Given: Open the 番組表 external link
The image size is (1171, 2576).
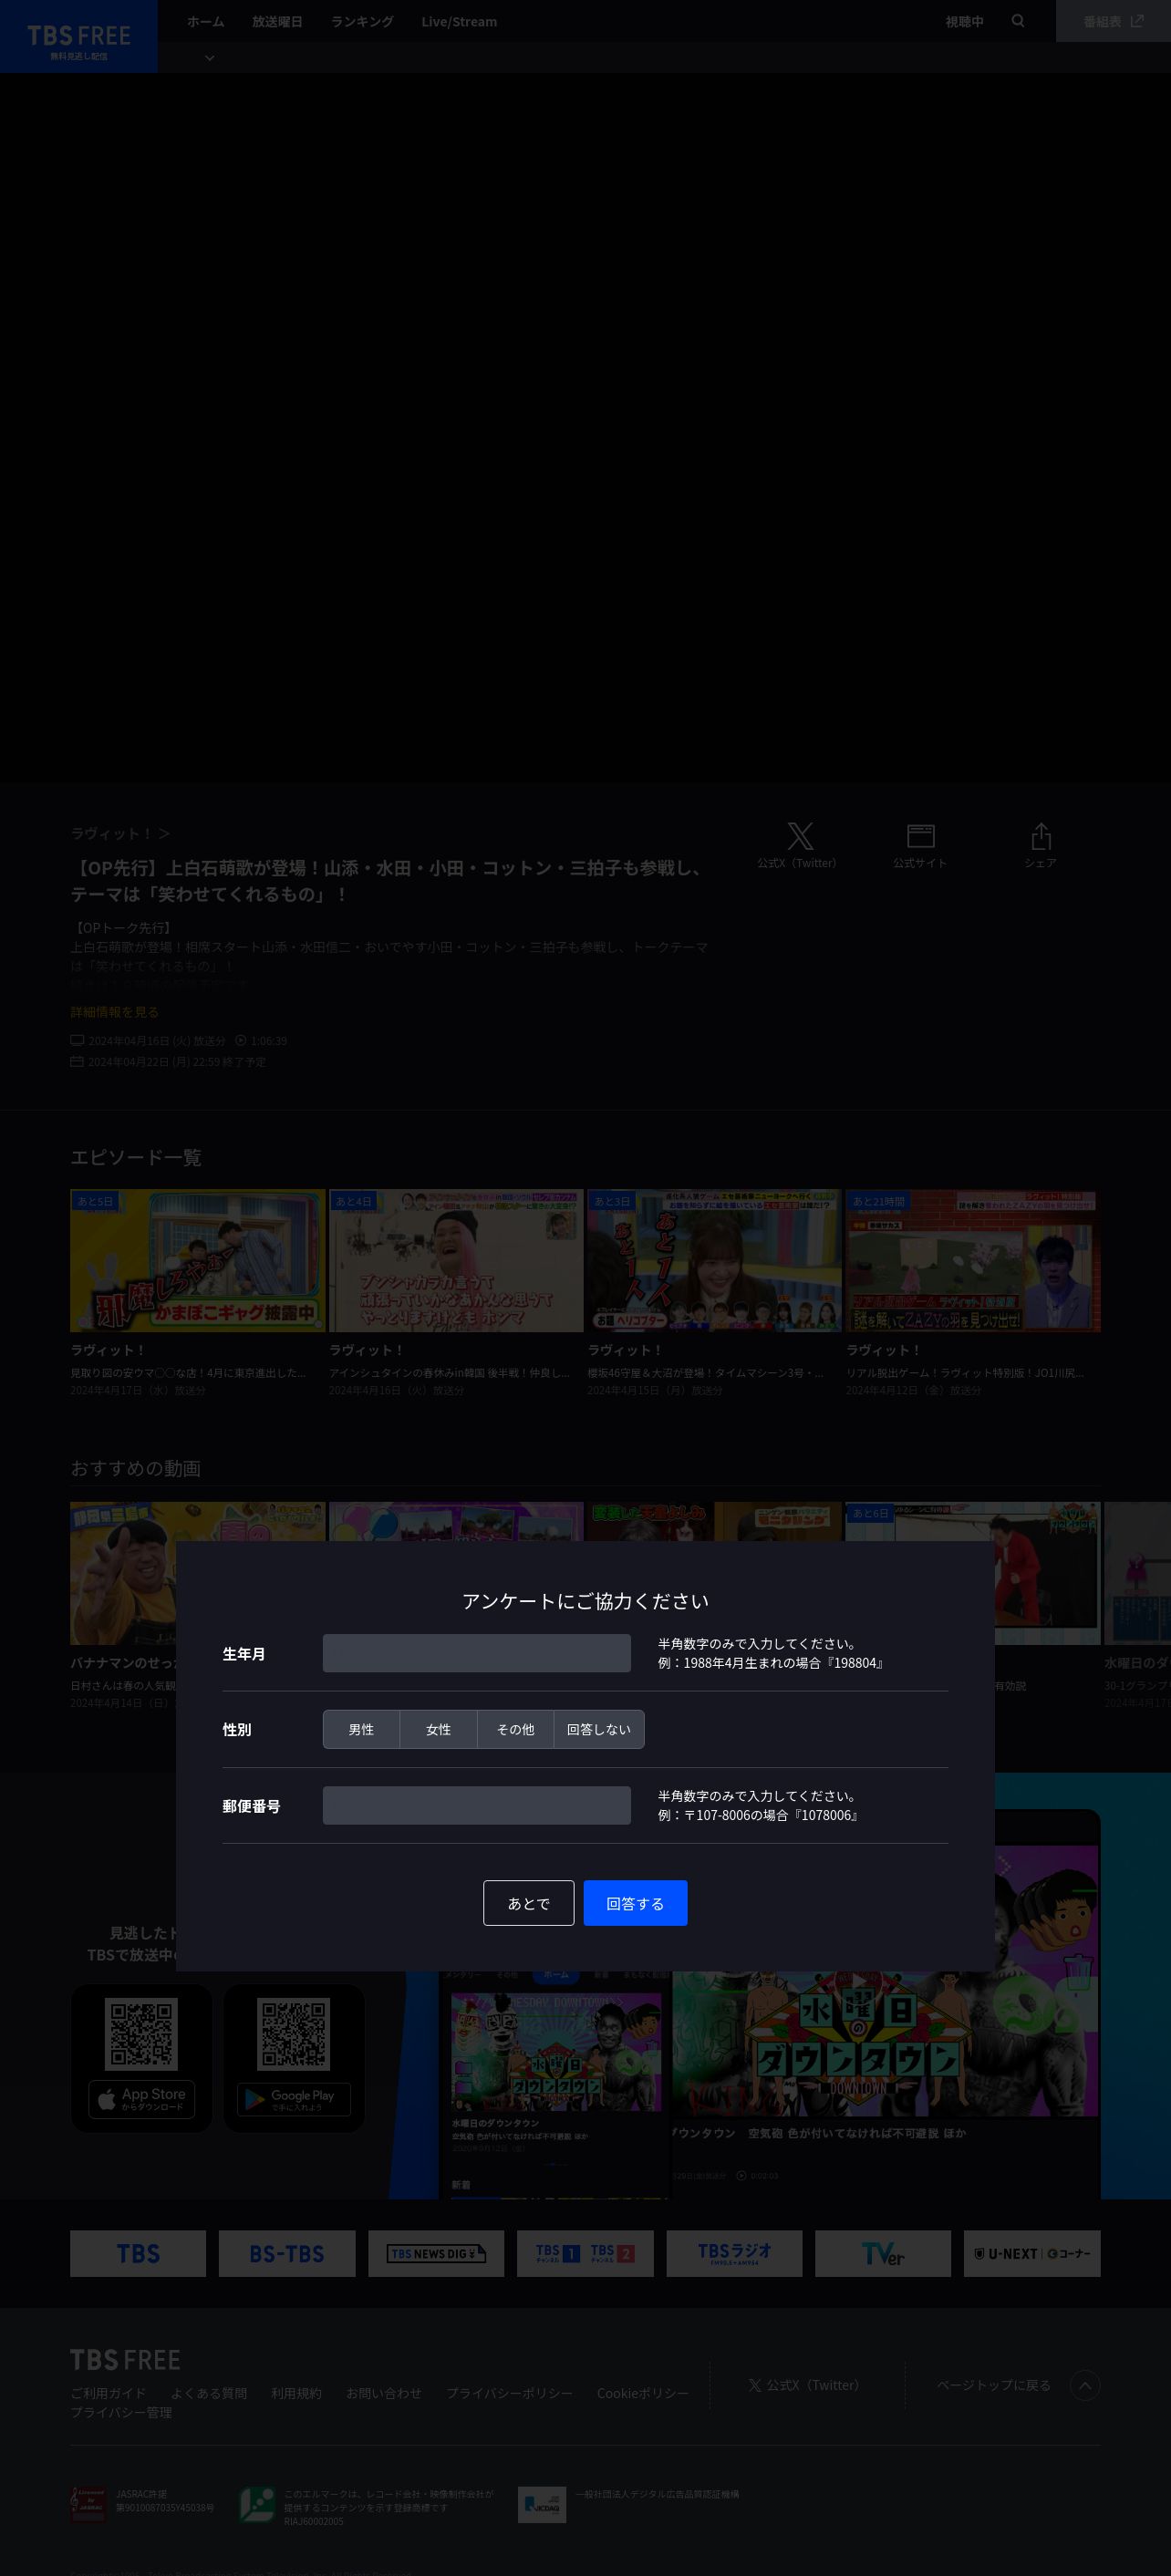Looking at the screenshot, I should pyautogui.click(x=1113, y=21).
